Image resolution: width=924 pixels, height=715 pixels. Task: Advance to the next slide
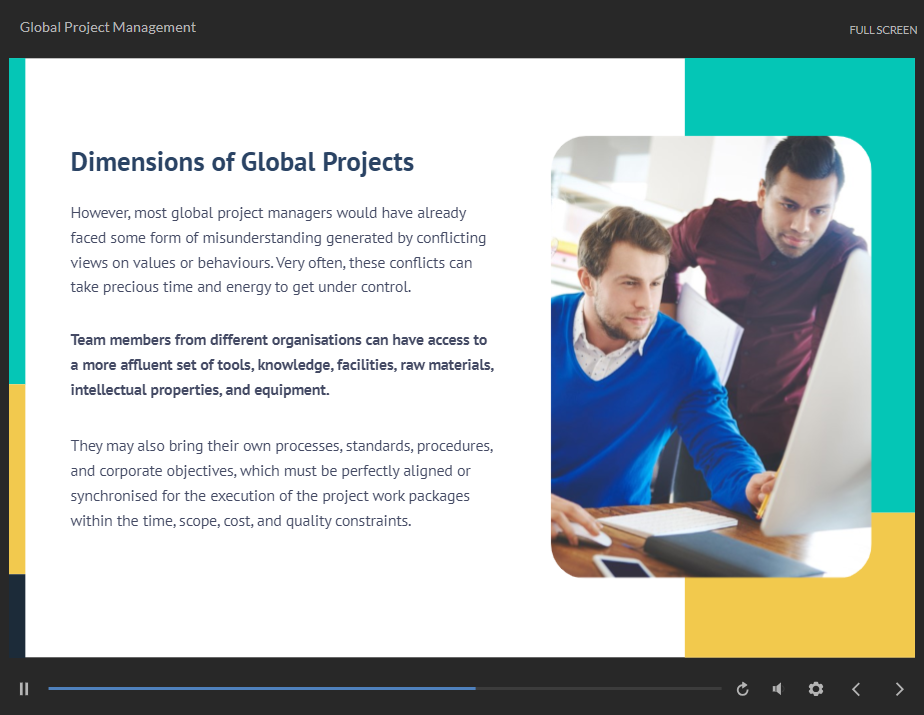[899, 689]
